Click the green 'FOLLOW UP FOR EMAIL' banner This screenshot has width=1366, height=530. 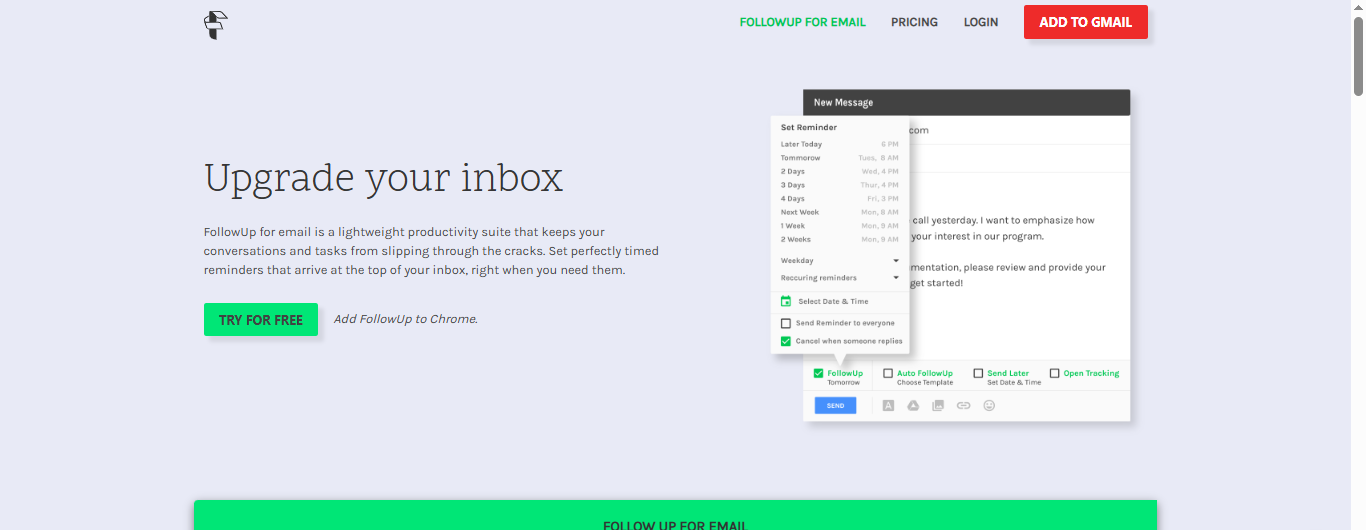coord(675,515)
